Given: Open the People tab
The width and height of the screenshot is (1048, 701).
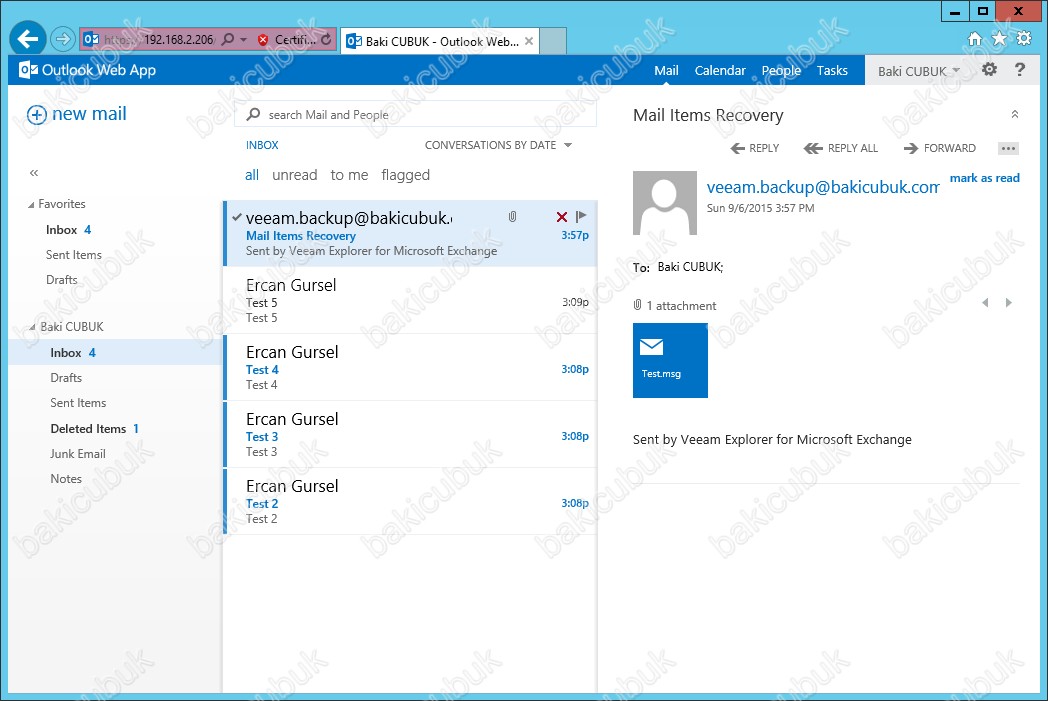Looking at the screenshot, I should pos(781,70).
